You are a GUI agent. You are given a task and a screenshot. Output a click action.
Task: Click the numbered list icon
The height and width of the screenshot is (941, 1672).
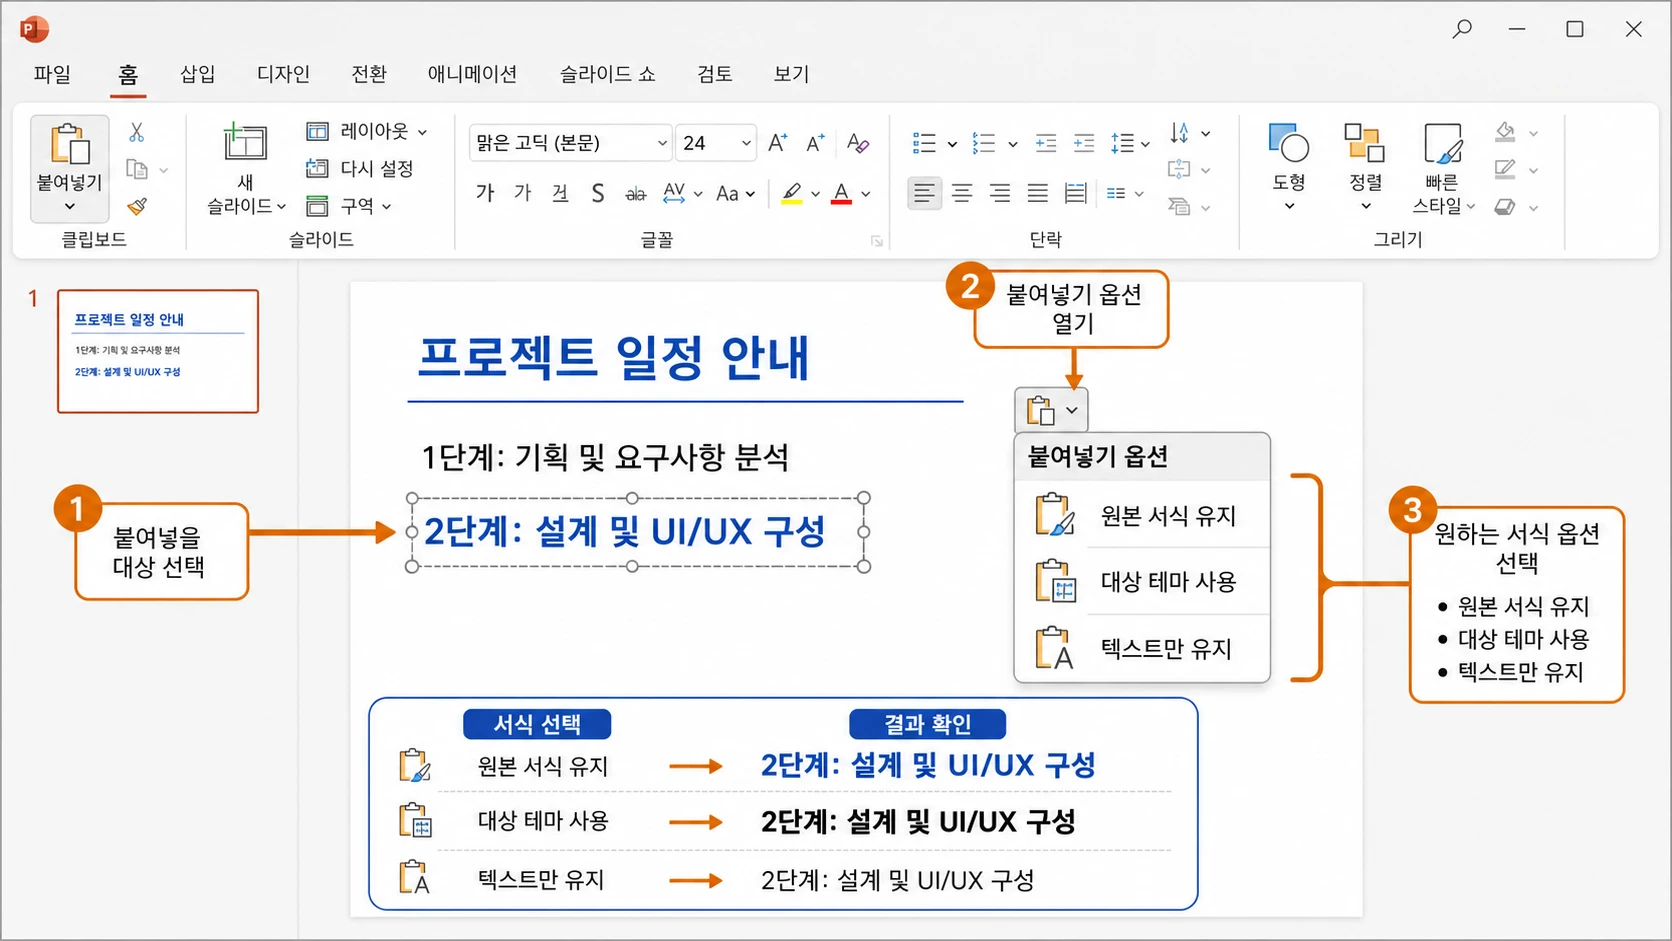pos(984,143)
